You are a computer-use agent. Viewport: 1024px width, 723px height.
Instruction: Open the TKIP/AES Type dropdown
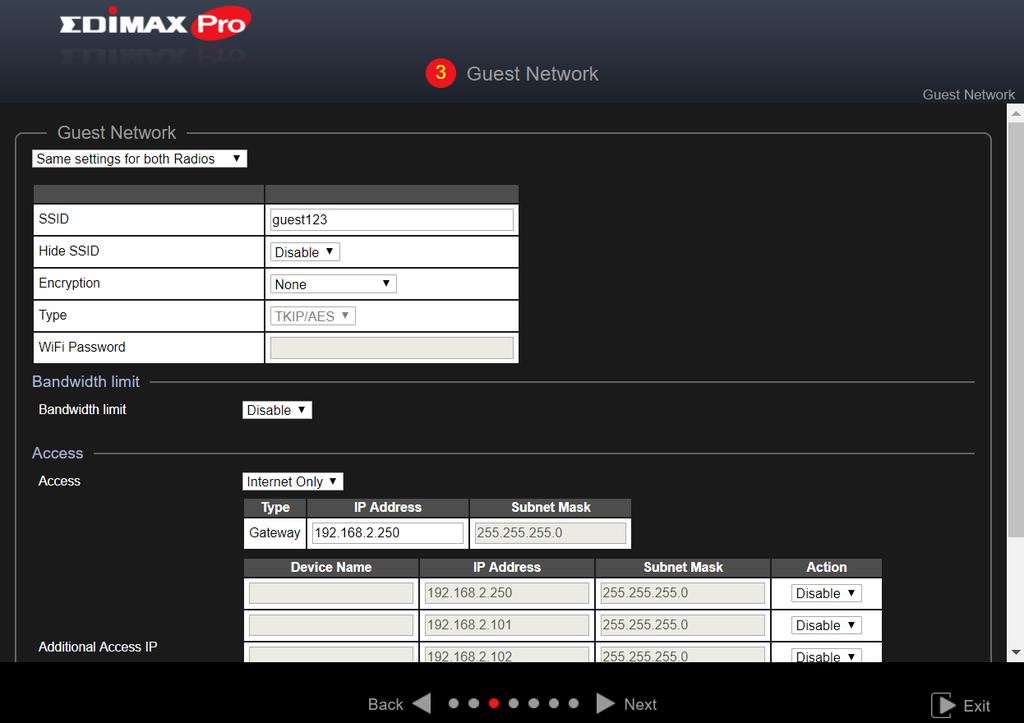click(x=313, y=316)
